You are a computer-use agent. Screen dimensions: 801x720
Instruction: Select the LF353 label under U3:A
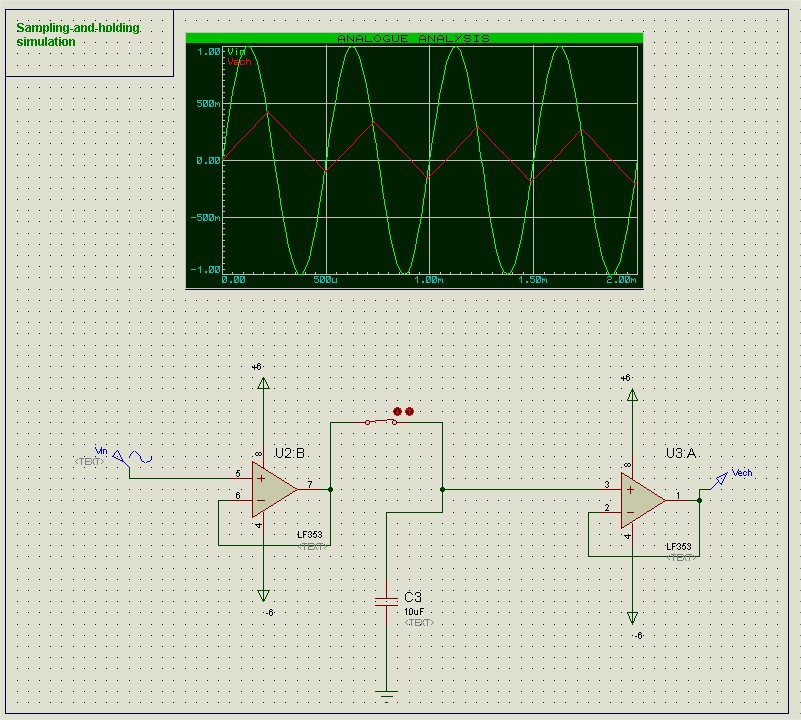pos(678,546)
